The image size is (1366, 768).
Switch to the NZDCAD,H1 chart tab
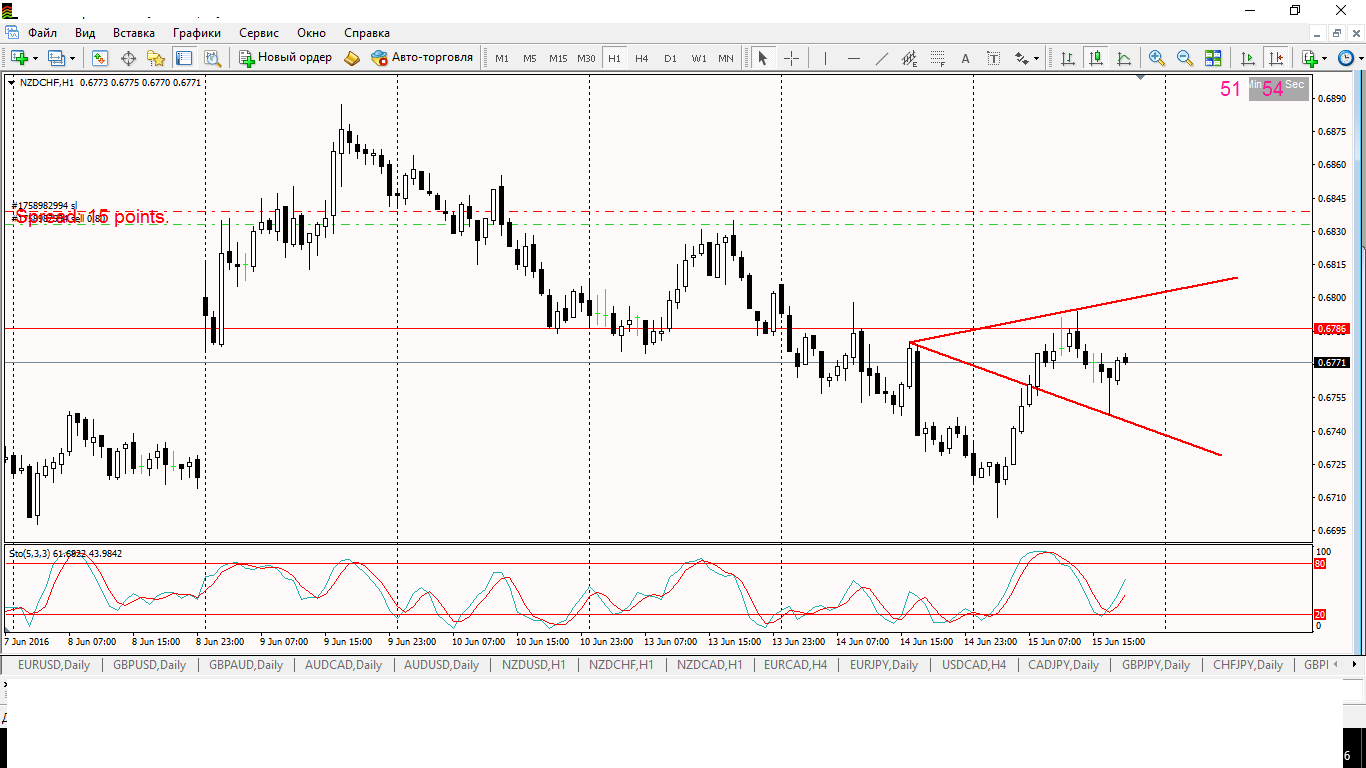[x=710, y=664]
